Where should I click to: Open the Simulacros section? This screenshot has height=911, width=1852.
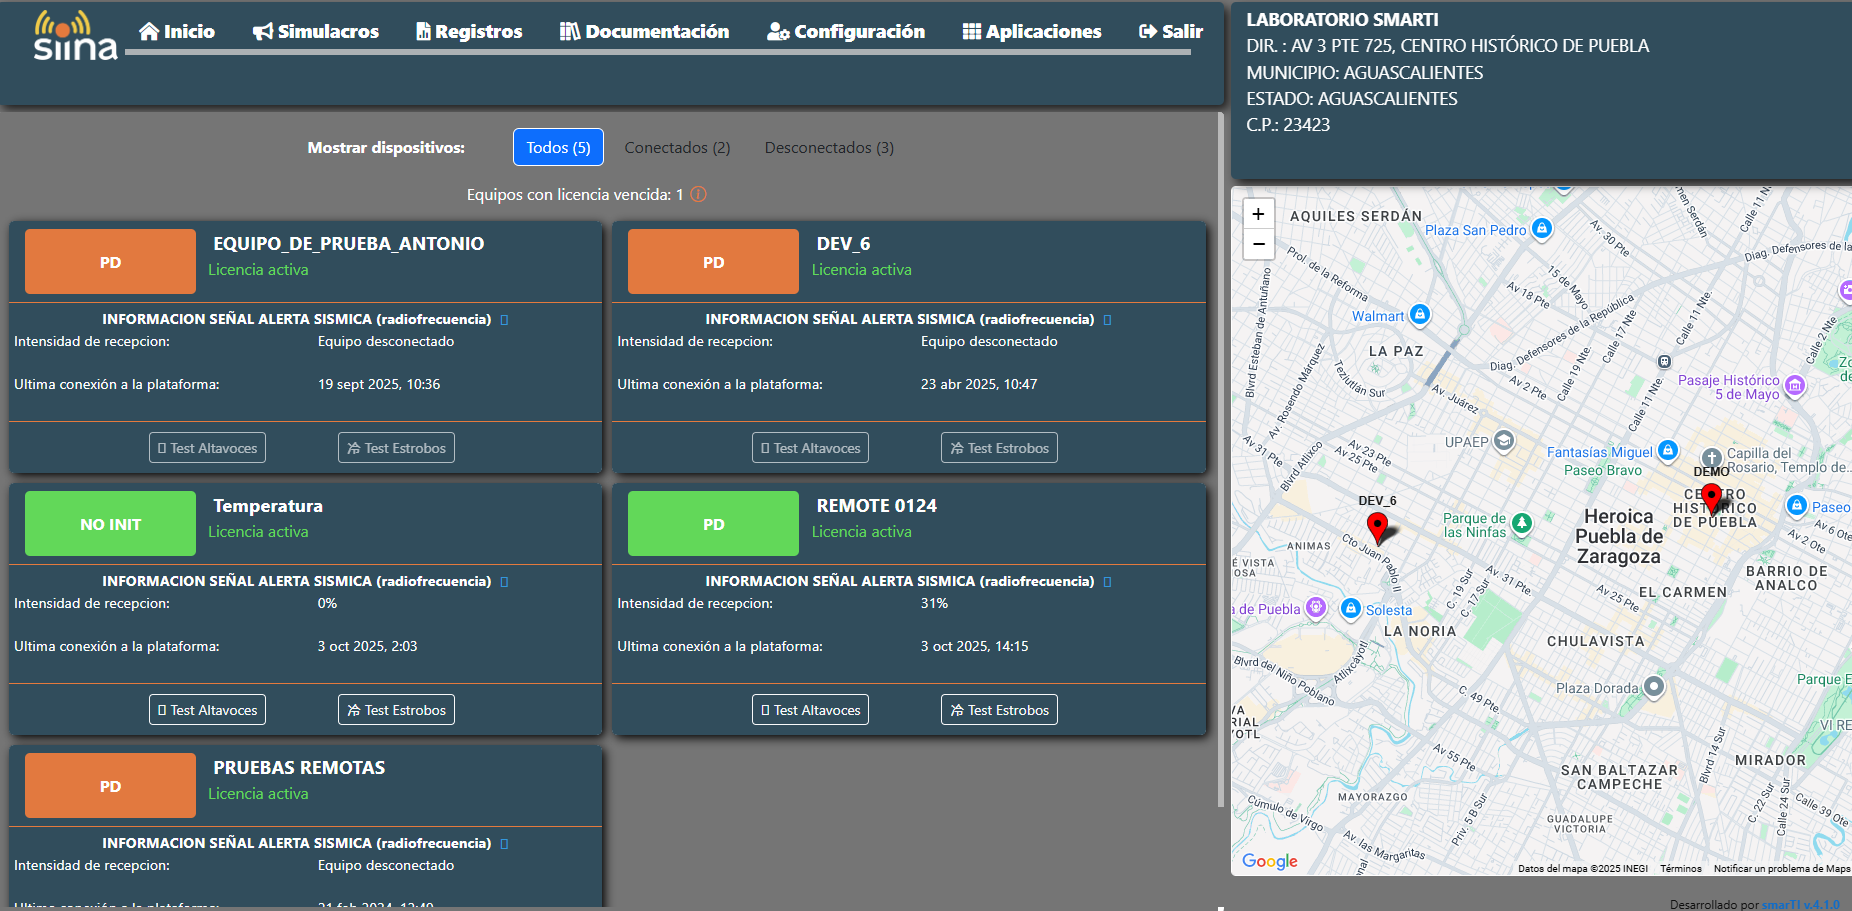pos(316,32)
